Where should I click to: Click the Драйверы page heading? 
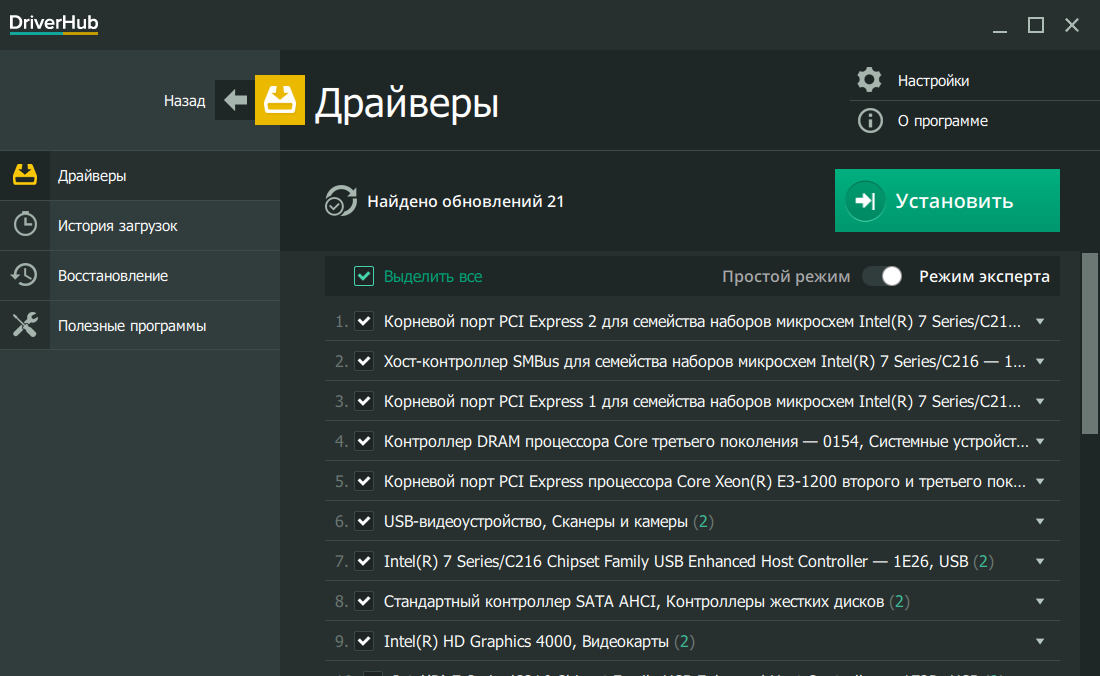coord(407,102)
